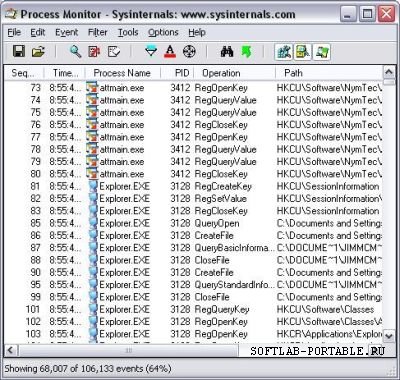The height and width of the screenshot is (380, 400).
Task: Click the PID column header
Action: coord(177,73)
